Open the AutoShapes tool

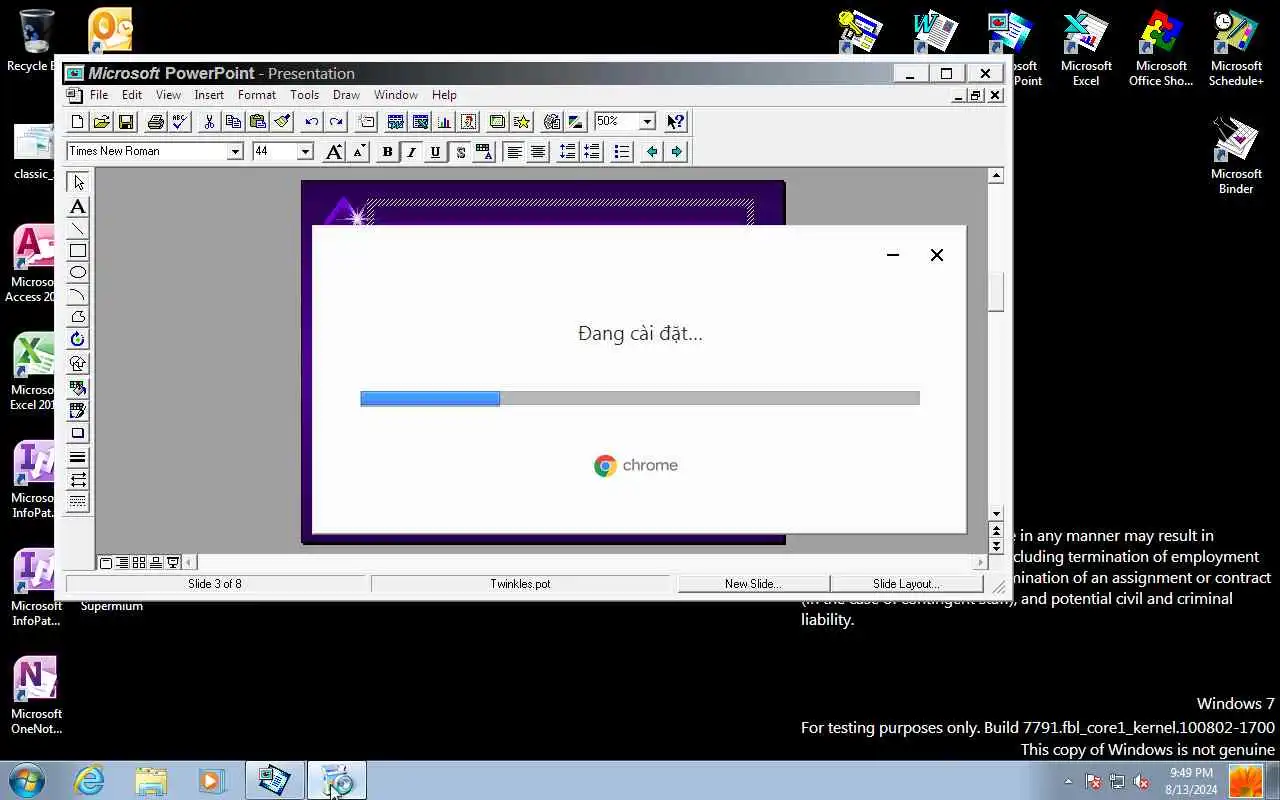(x=78, y=363)
